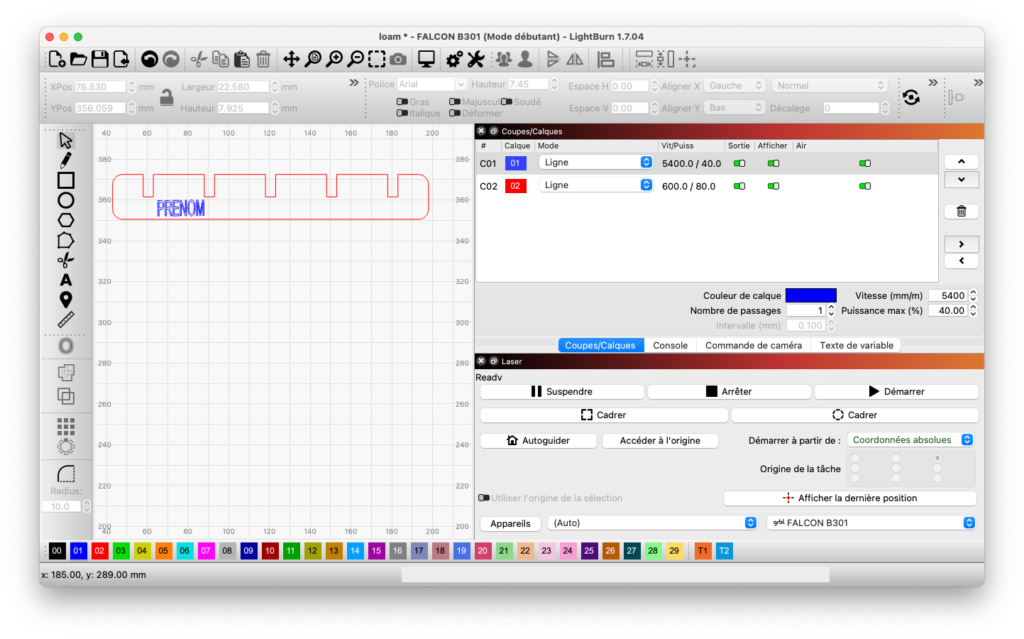
Task: Click the undo arrow icon
Action: (149, 59)
